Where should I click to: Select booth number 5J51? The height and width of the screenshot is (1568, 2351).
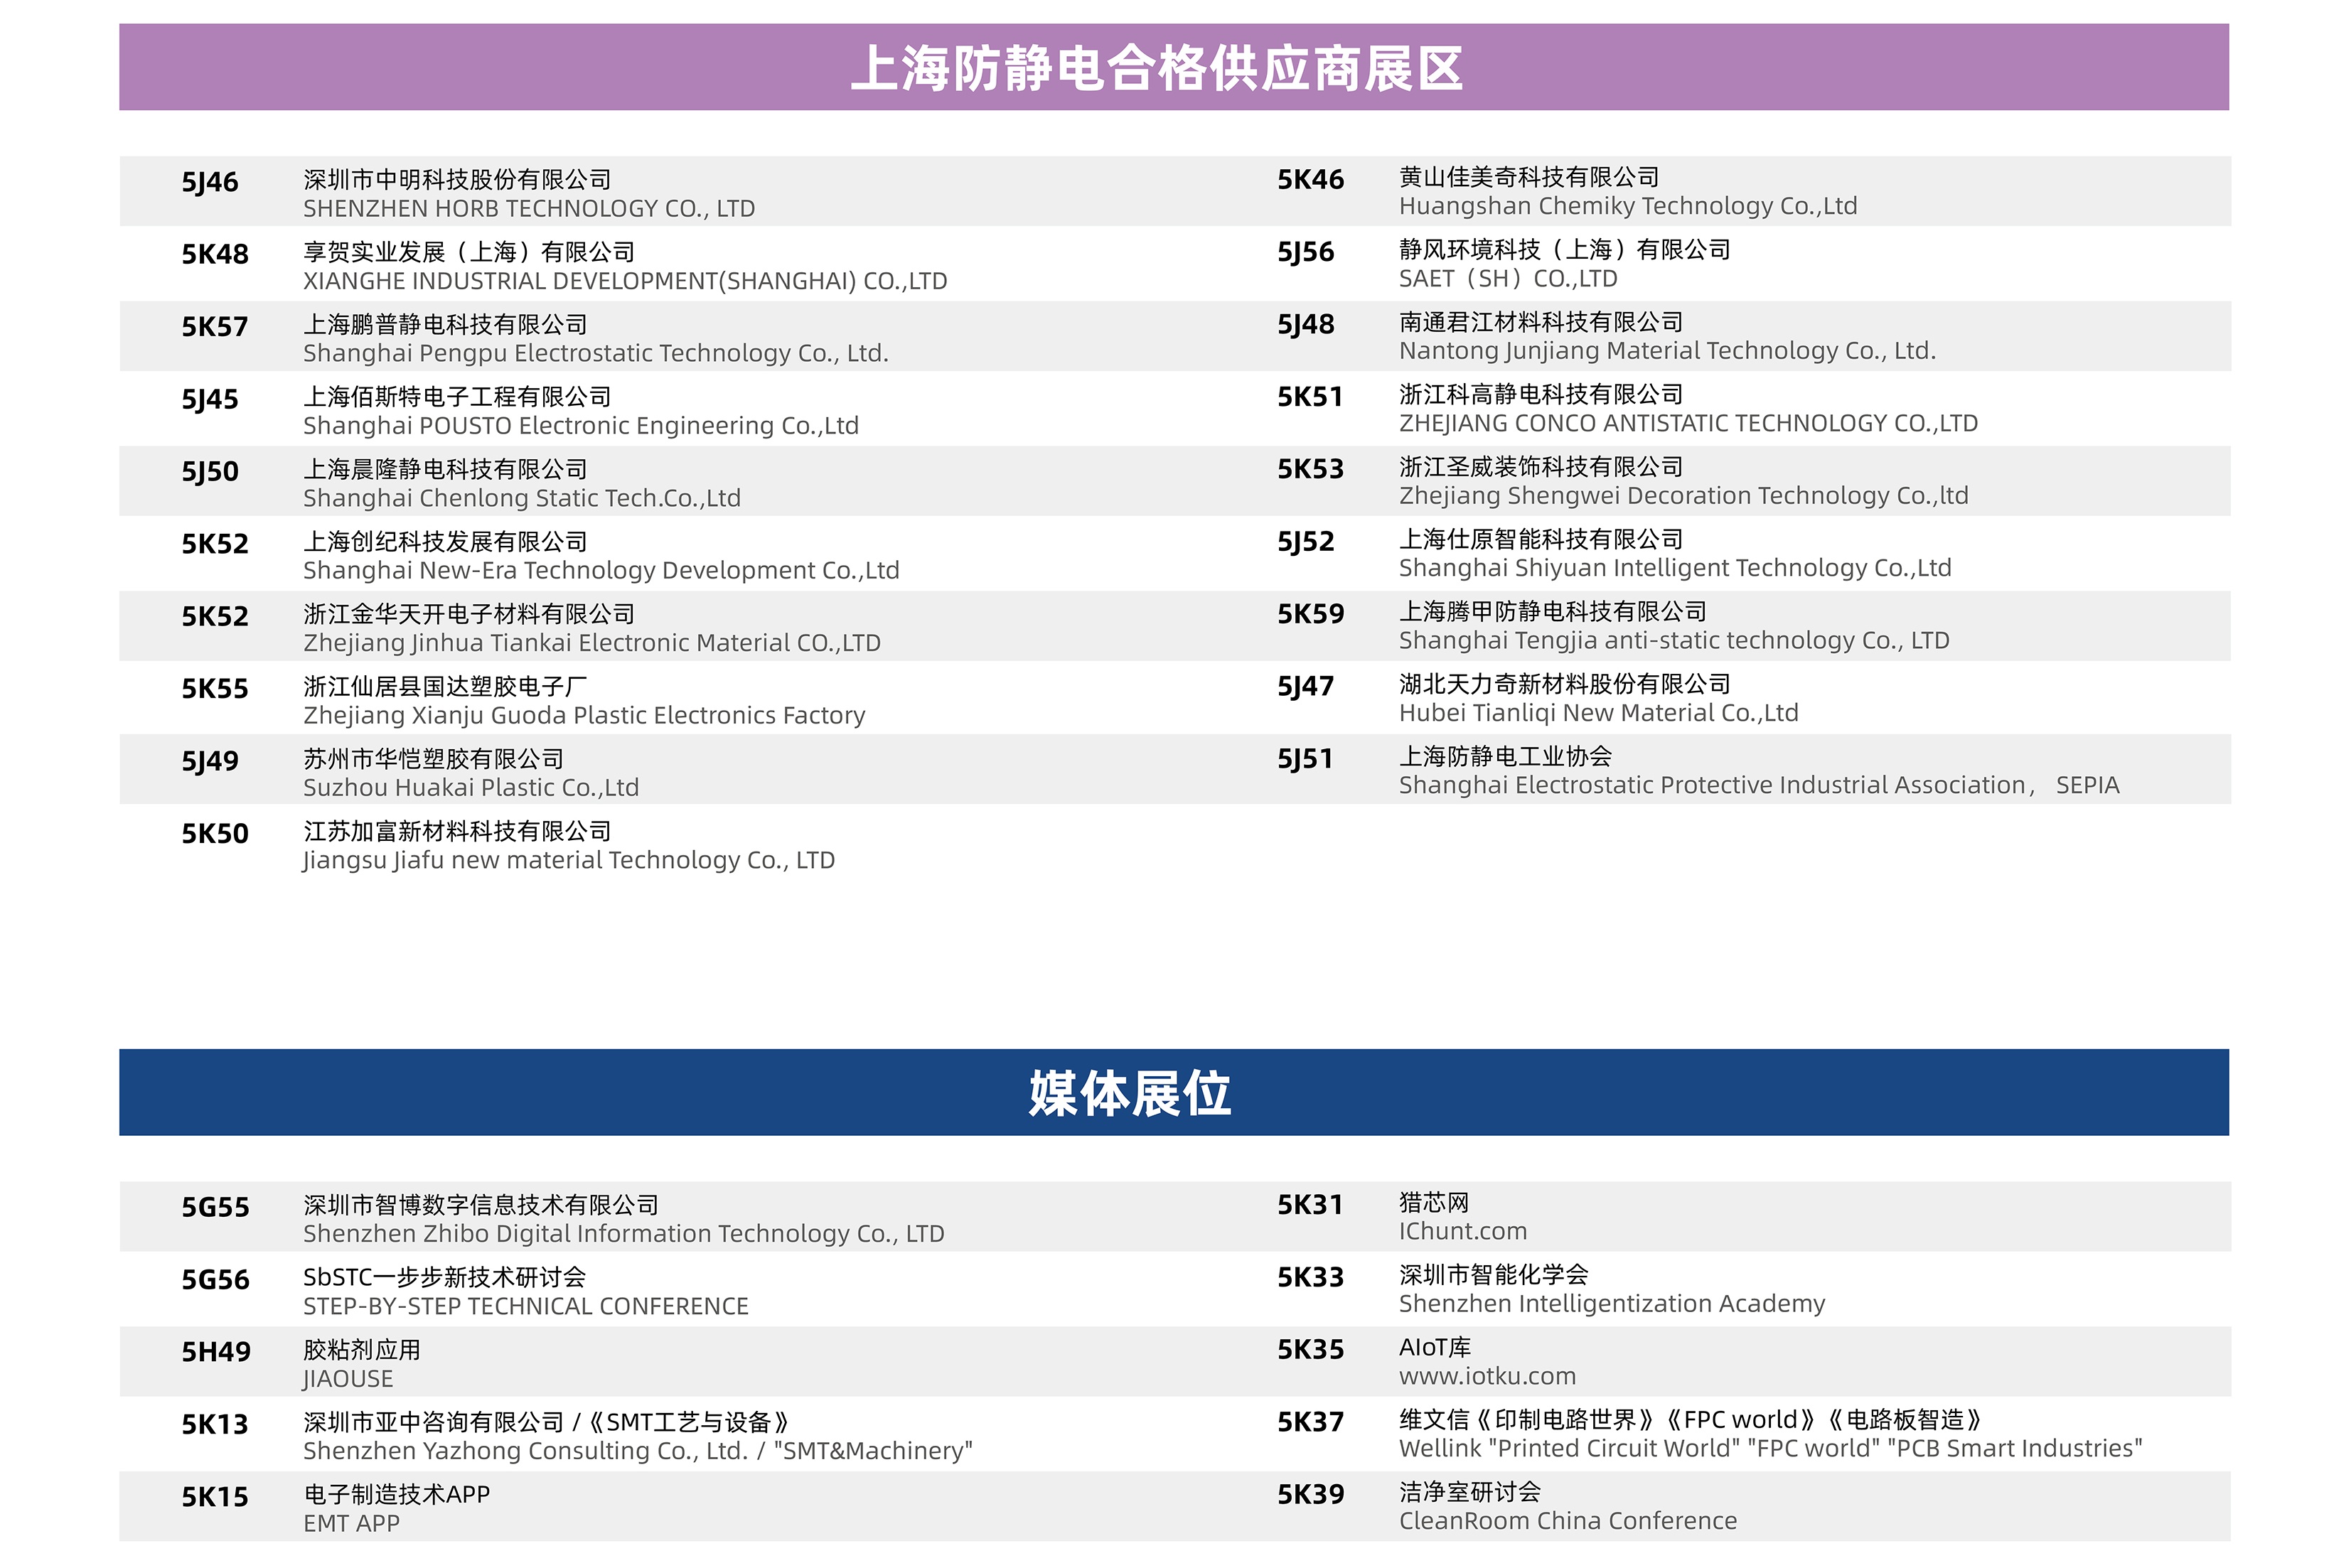pos(1306,759)
